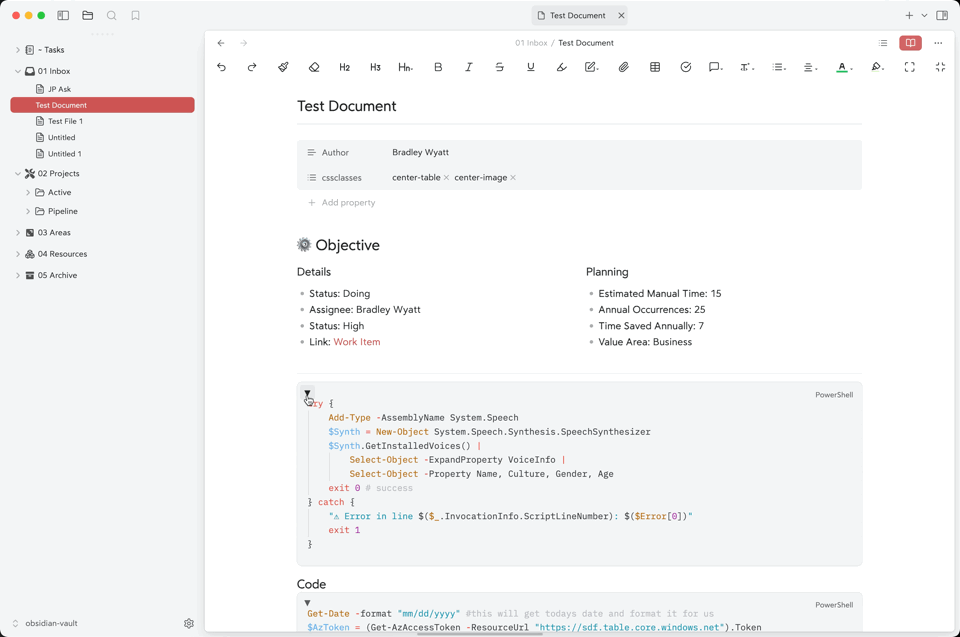960x637 pixels.
Task: Switch to the Test Document tab
Action: coord(577,15)
